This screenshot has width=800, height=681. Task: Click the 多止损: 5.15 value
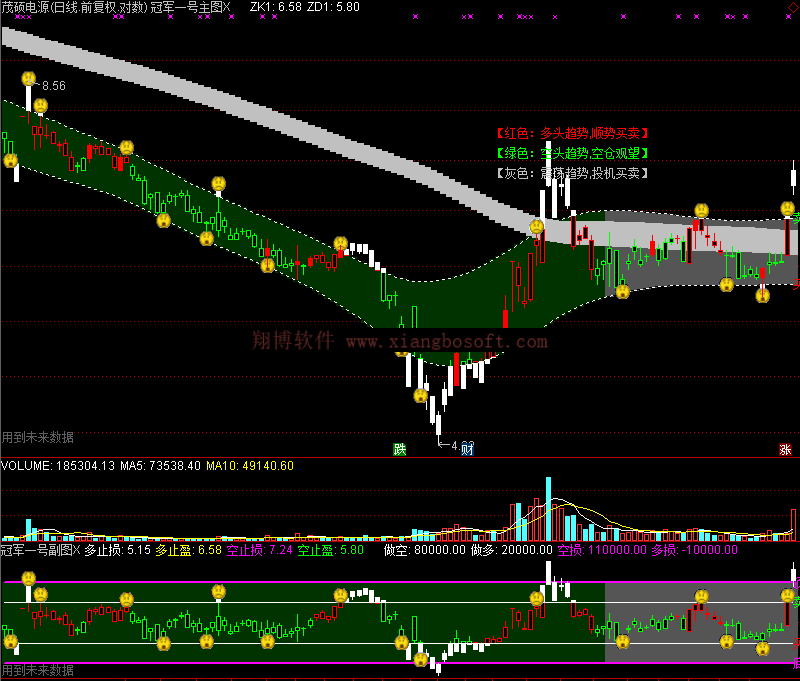pos(118,550)
